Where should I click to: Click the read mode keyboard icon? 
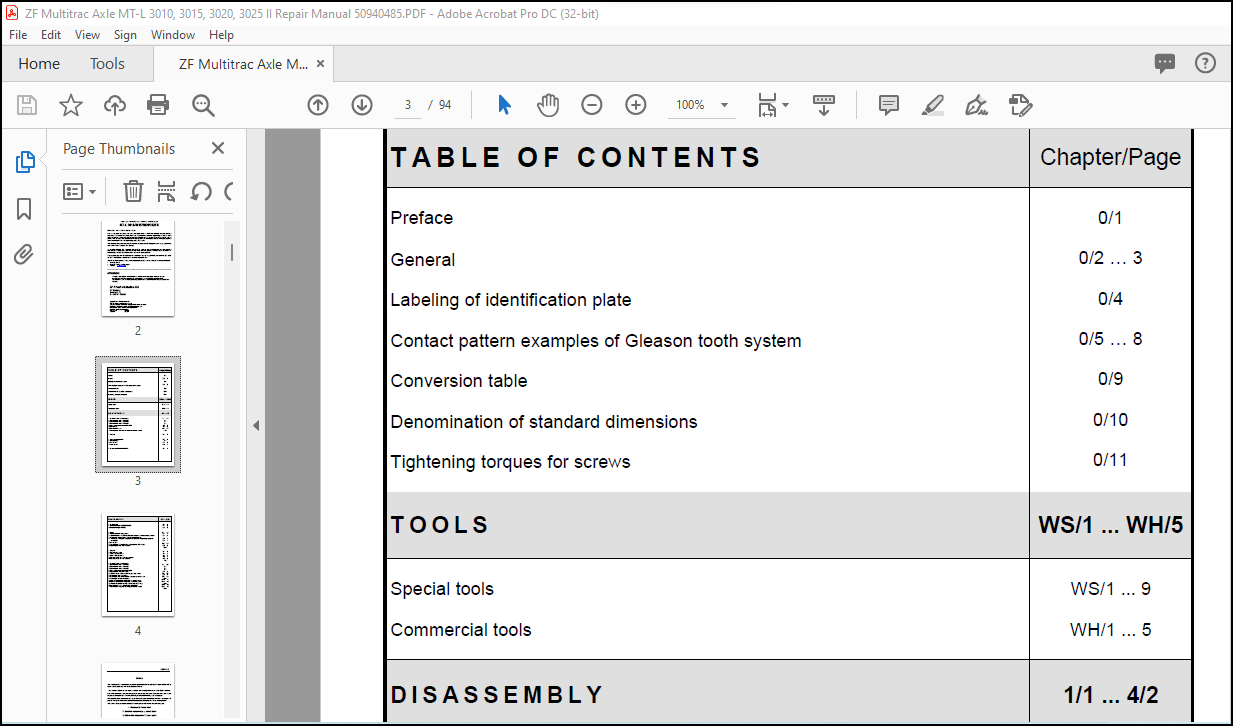pyautogui.click(x=824, y=105)
